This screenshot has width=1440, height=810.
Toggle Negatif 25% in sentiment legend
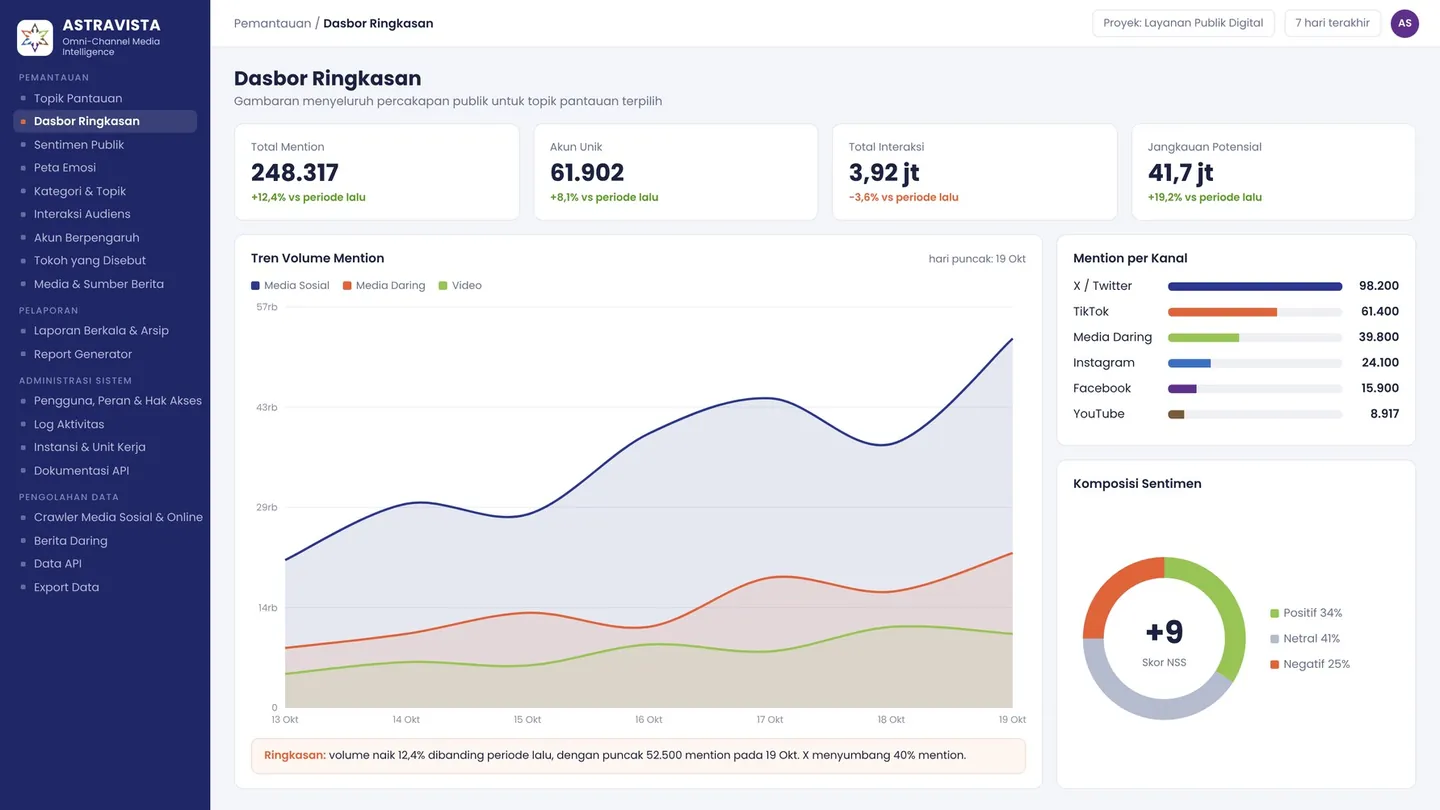click(x=1310, y=664)
